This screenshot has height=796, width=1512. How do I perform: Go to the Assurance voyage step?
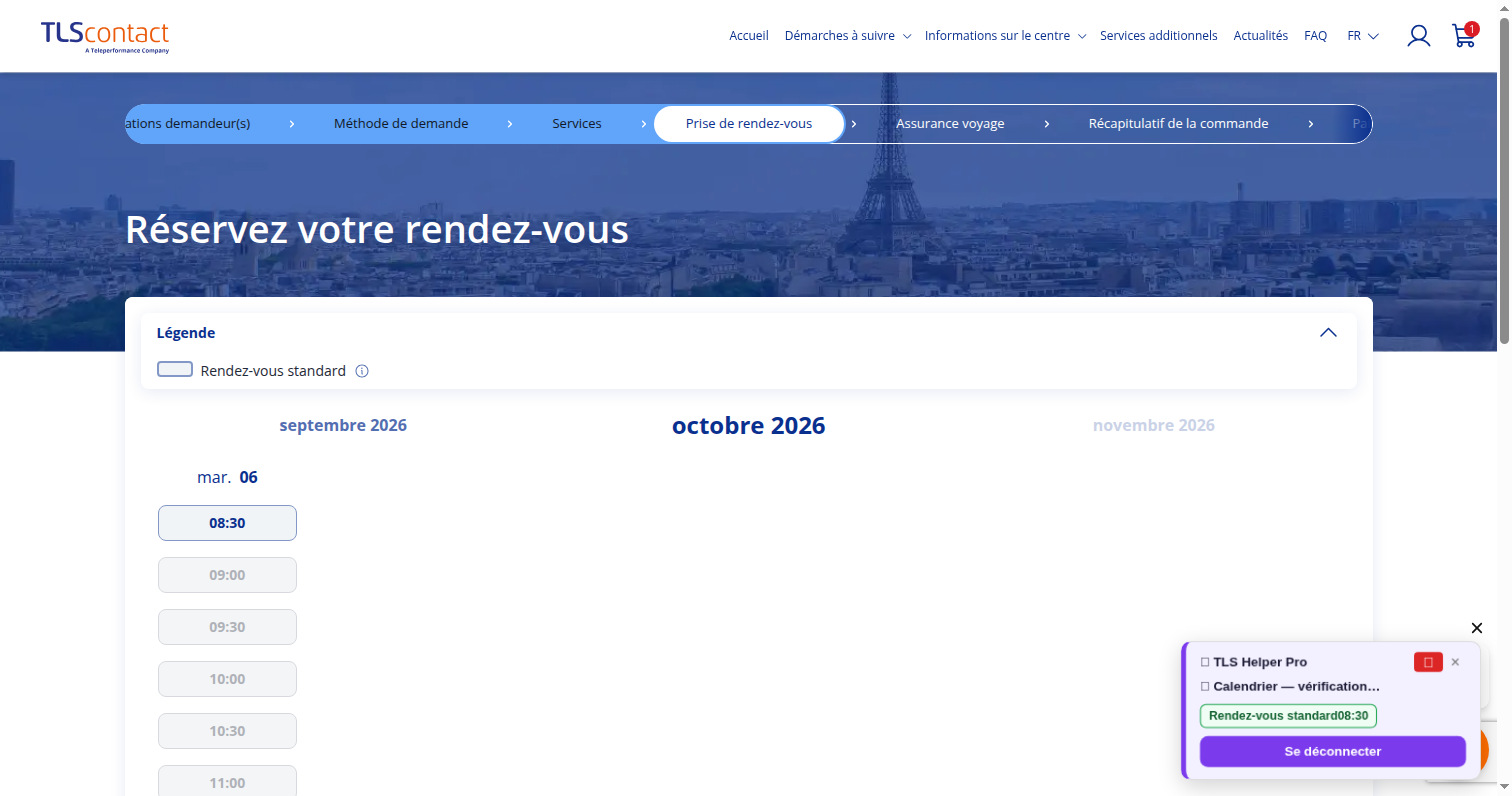coord(950,124)
